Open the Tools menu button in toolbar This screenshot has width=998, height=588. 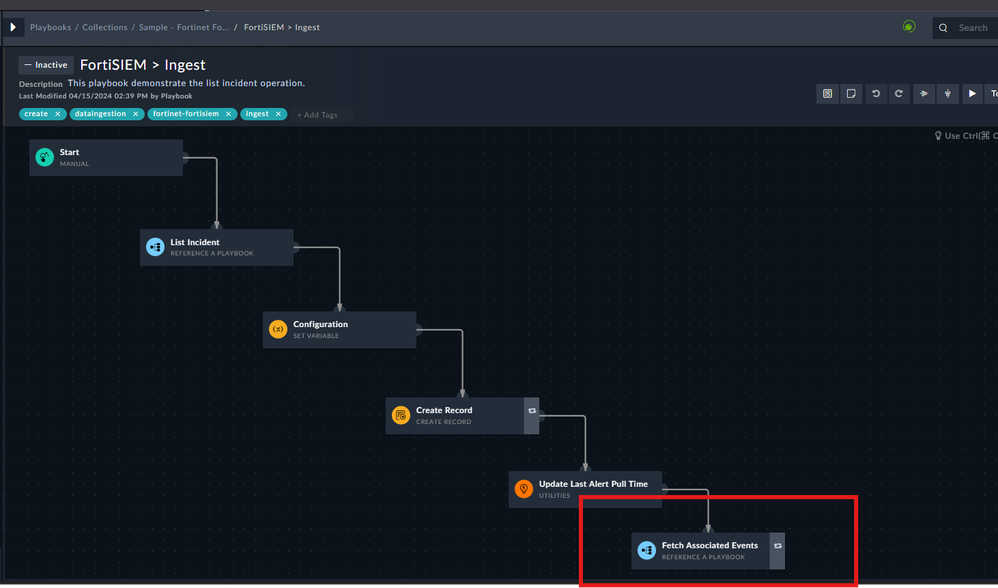(992, 94)
